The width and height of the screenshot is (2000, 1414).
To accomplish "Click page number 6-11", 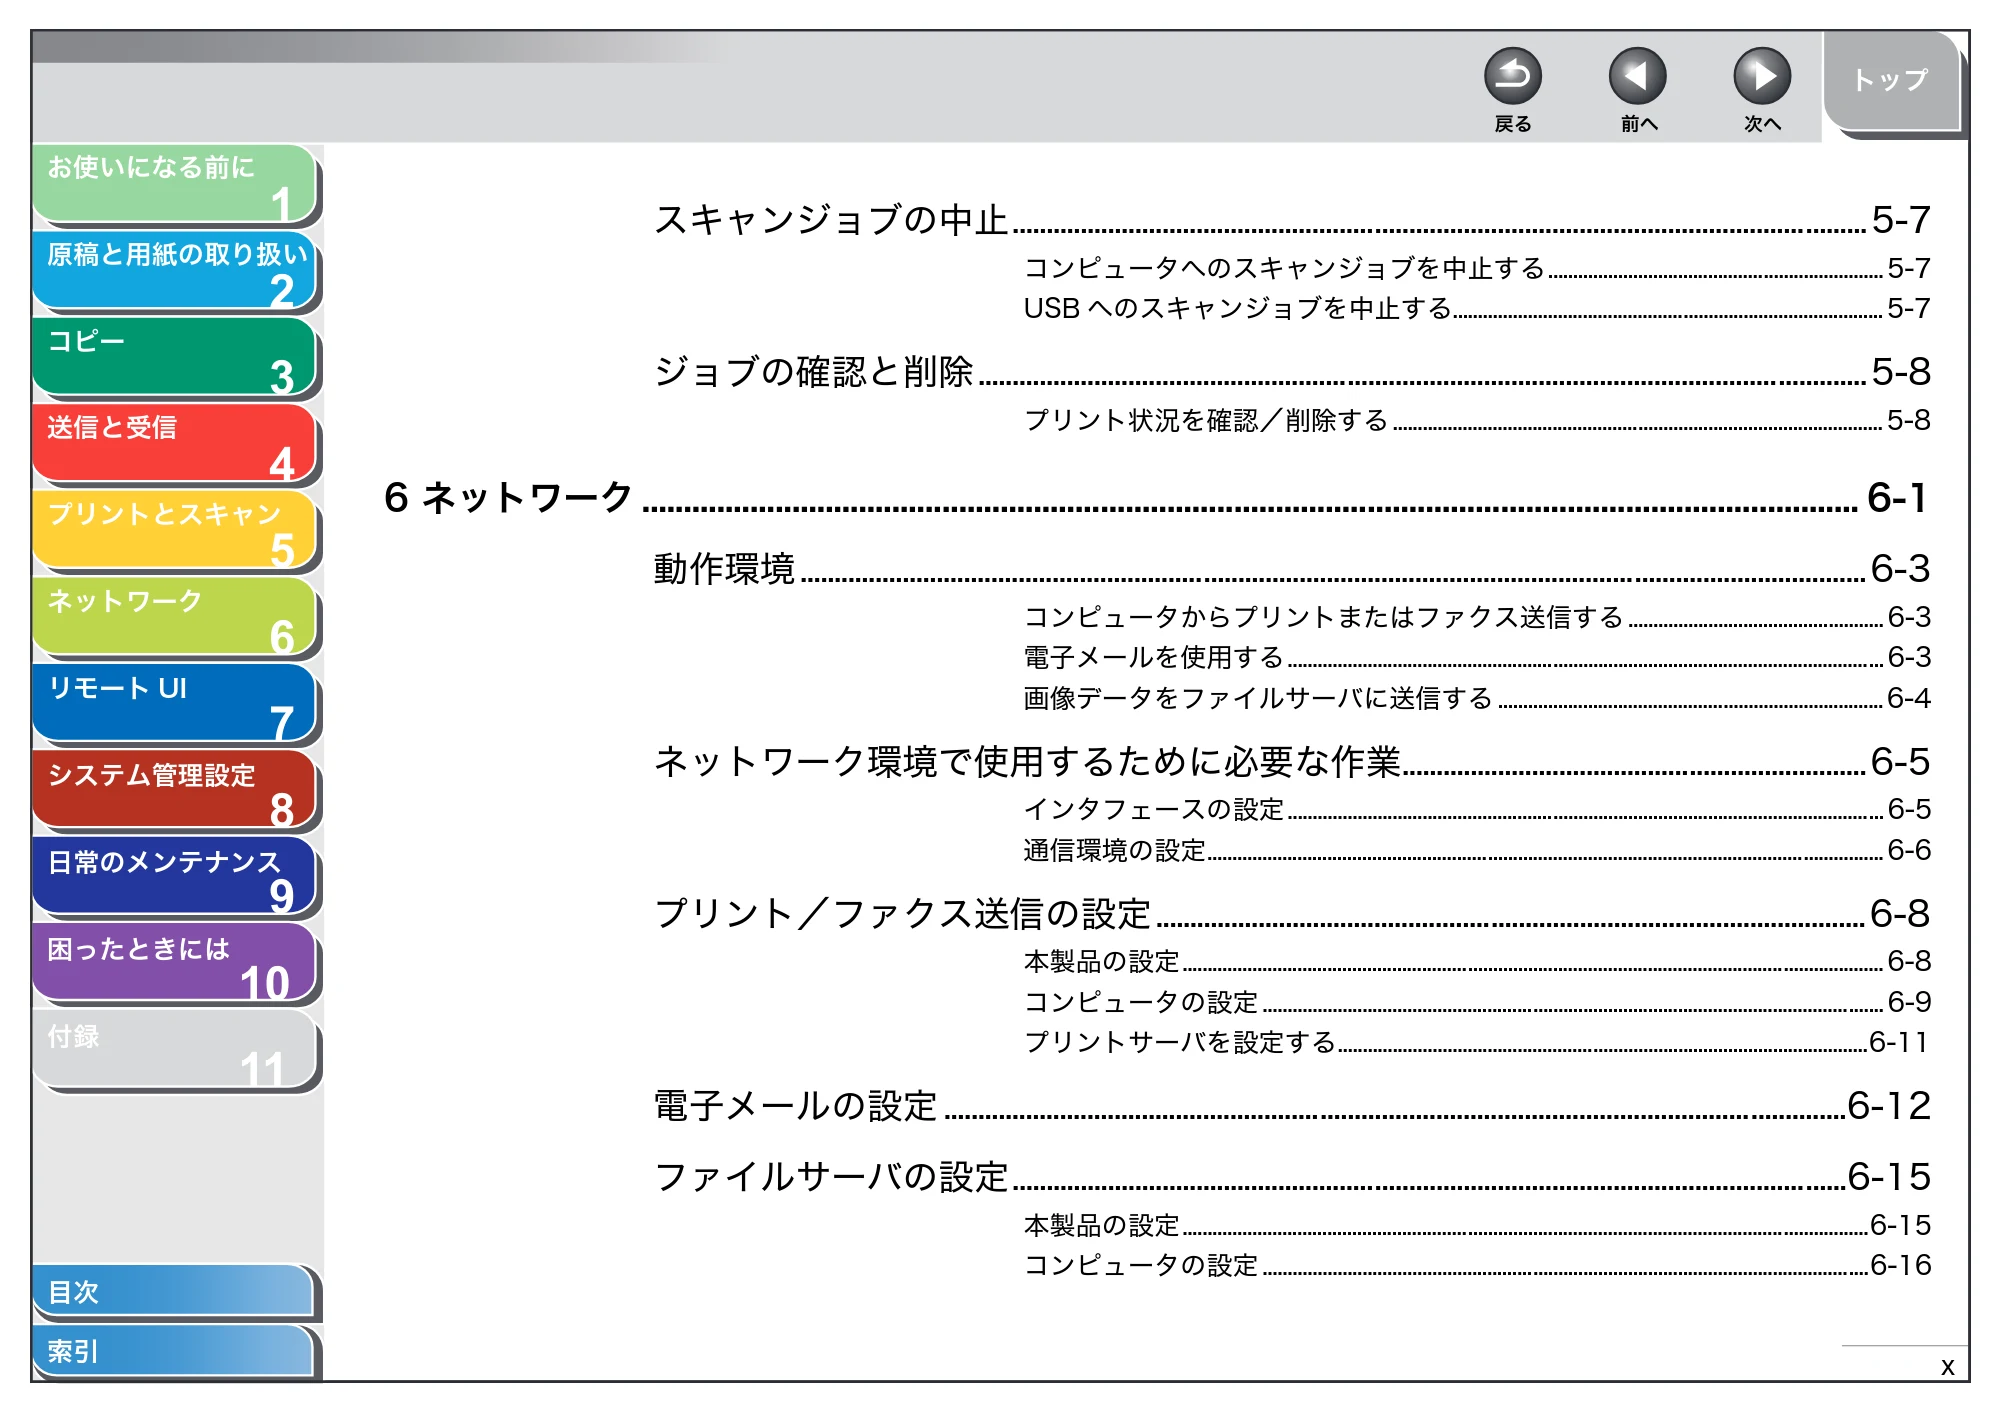I will [x=1899, y=1042].
